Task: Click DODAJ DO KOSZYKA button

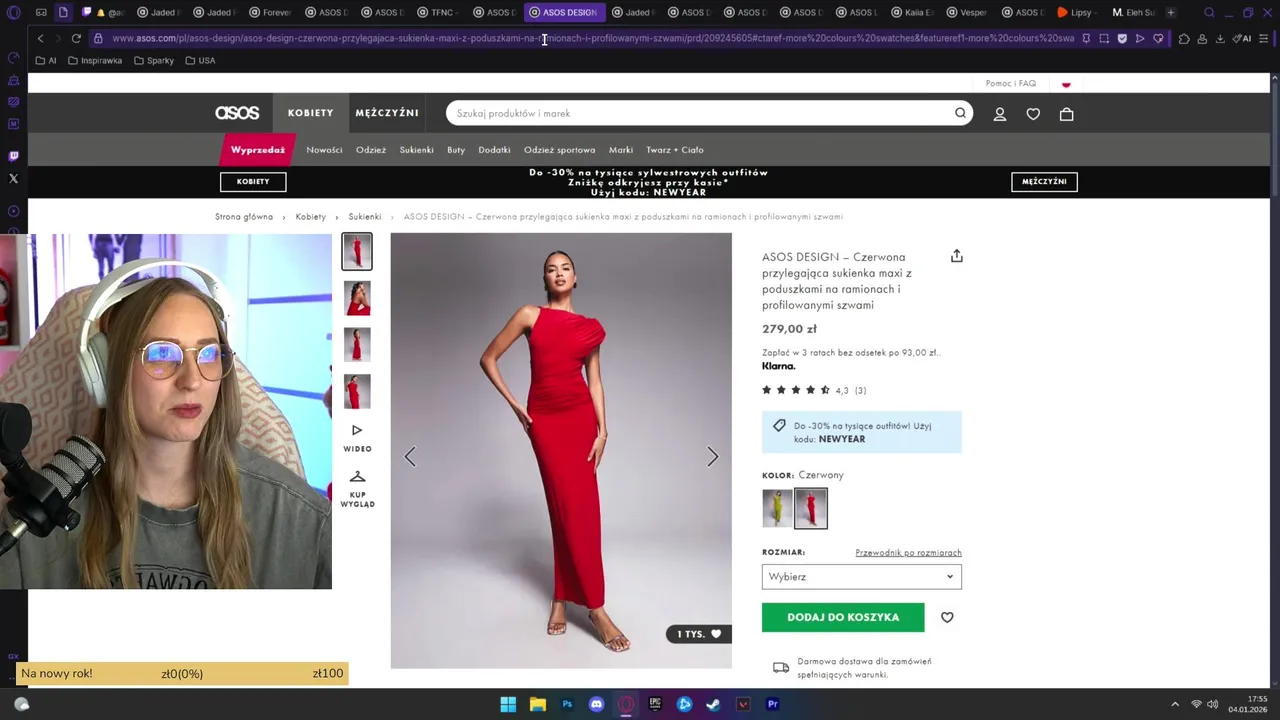Action: (843, 617)
